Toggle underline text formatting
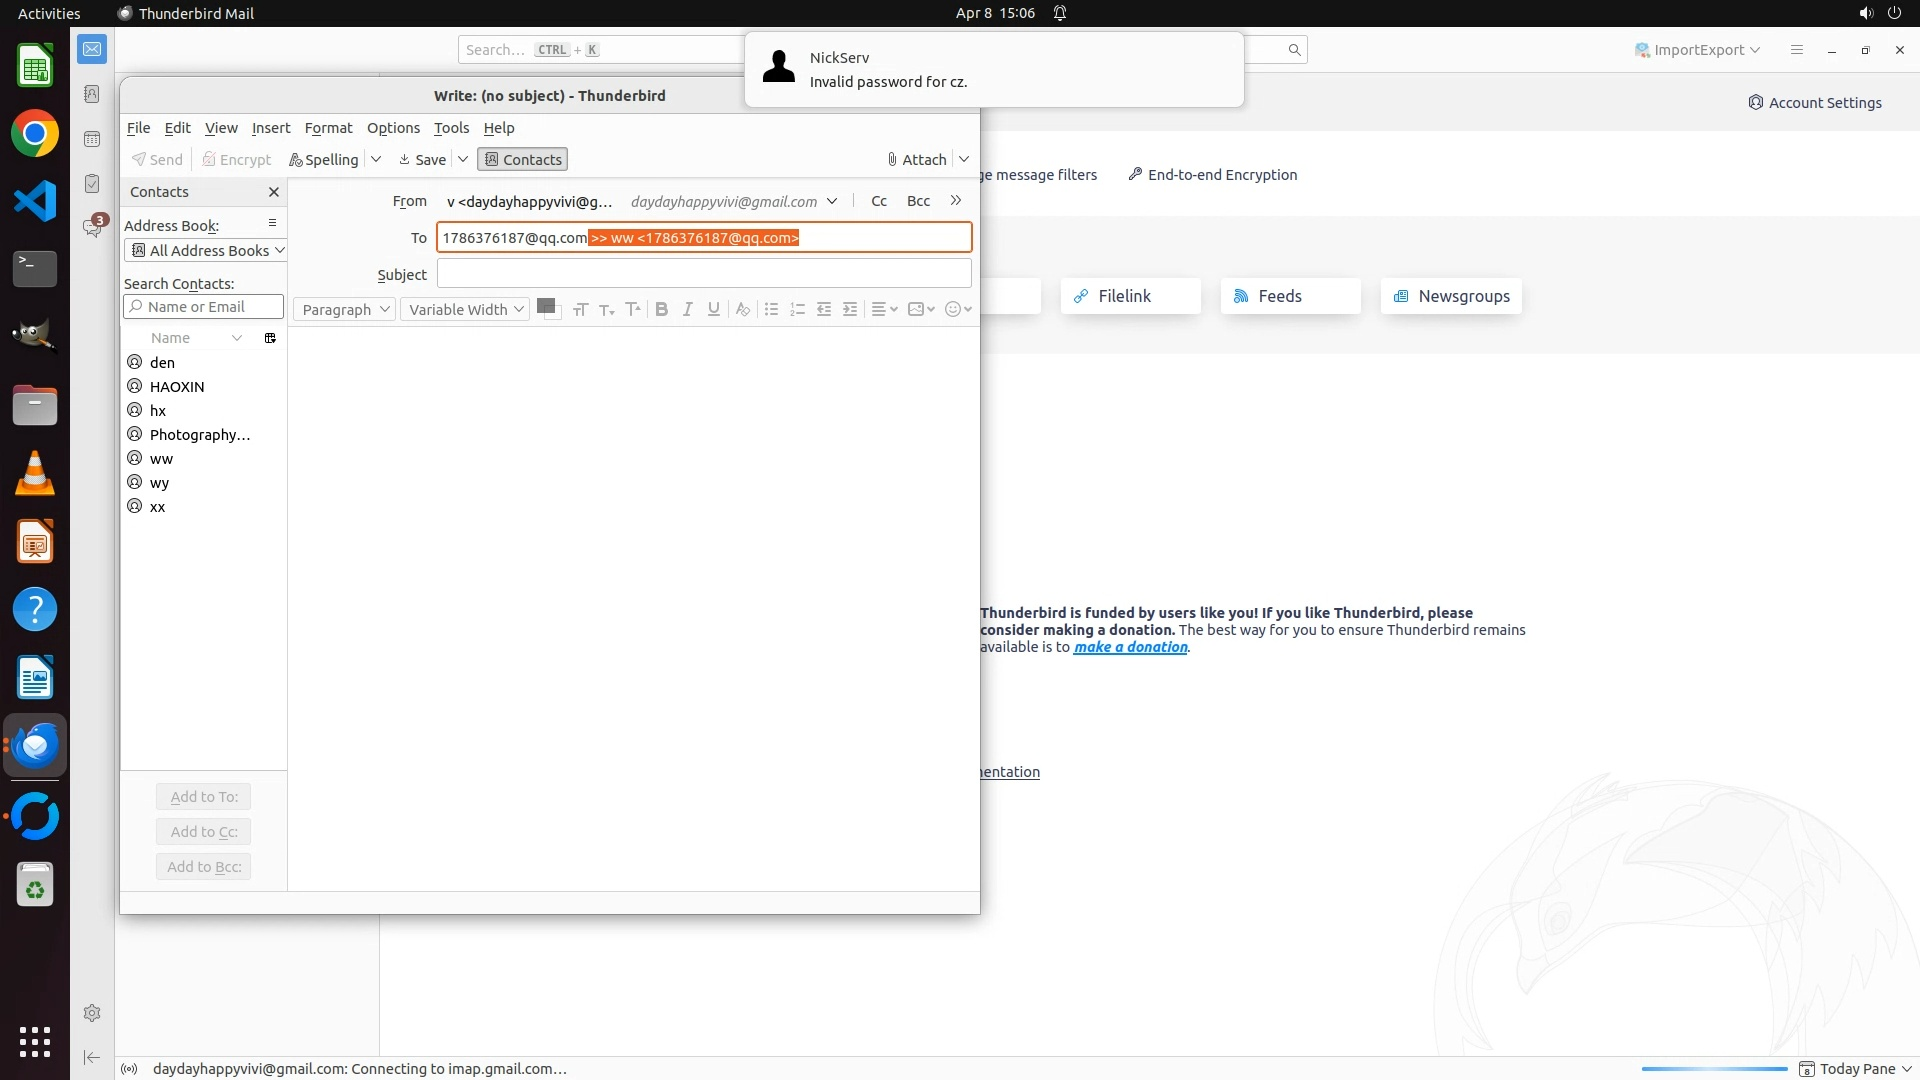 [713, 309]
